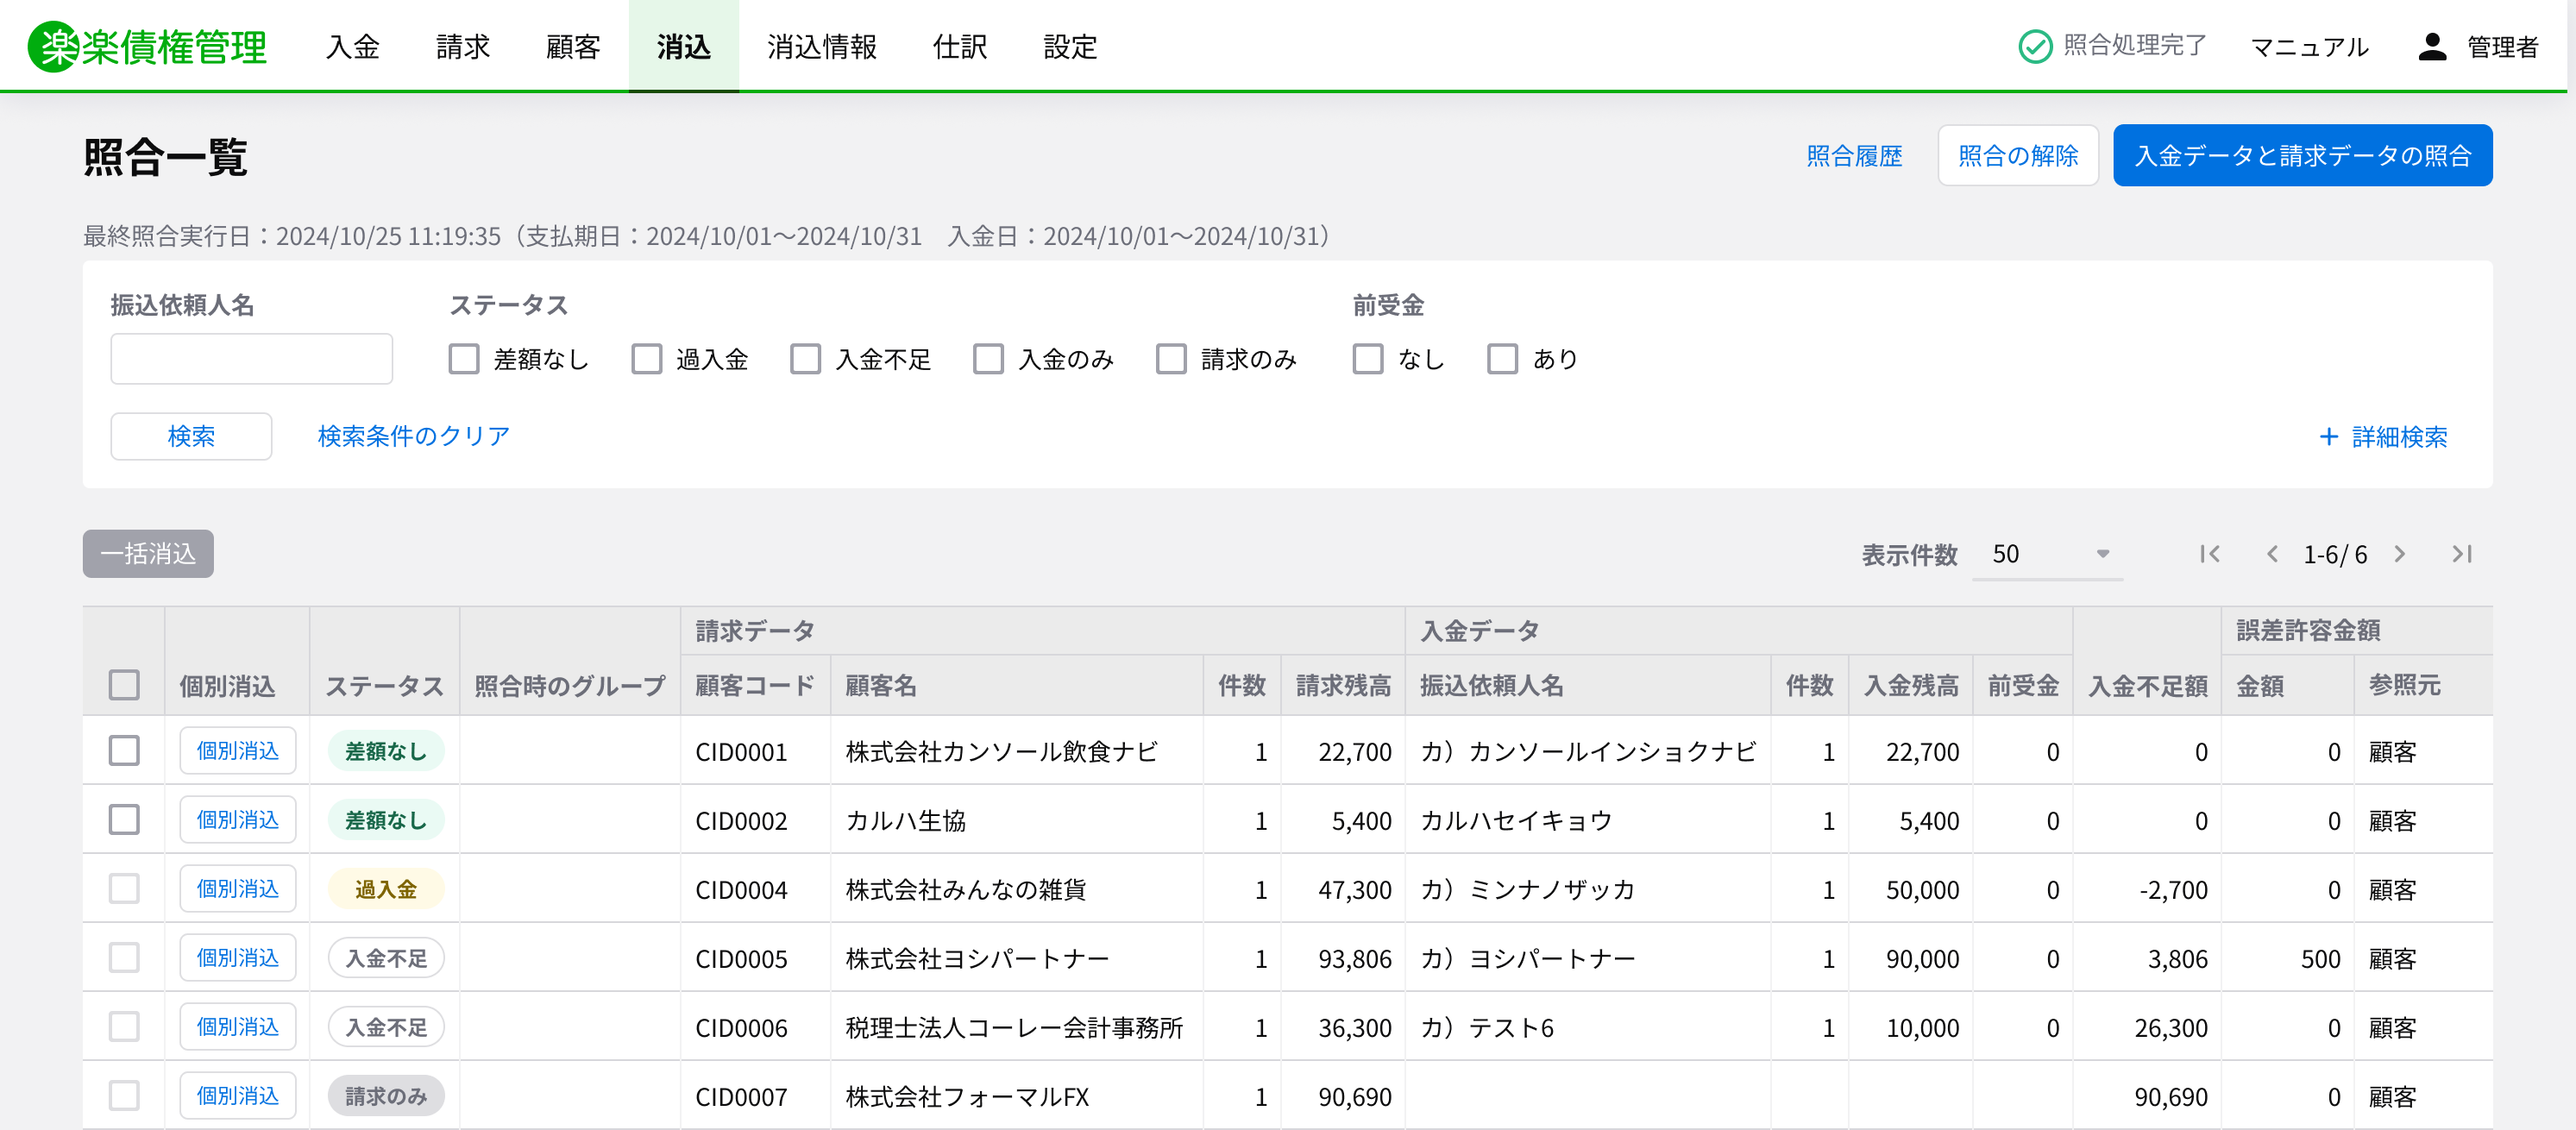
Task: Select the CID0001 row checkbox
Action: point(124,751)
